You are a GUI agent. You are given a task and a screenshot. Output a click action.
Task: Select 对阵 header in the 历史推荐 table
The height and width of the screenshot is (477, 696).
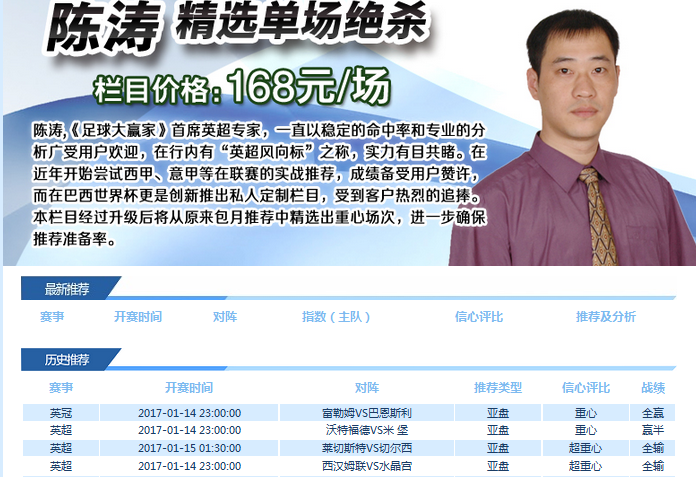pyautogui.click(x=367, y=387)
